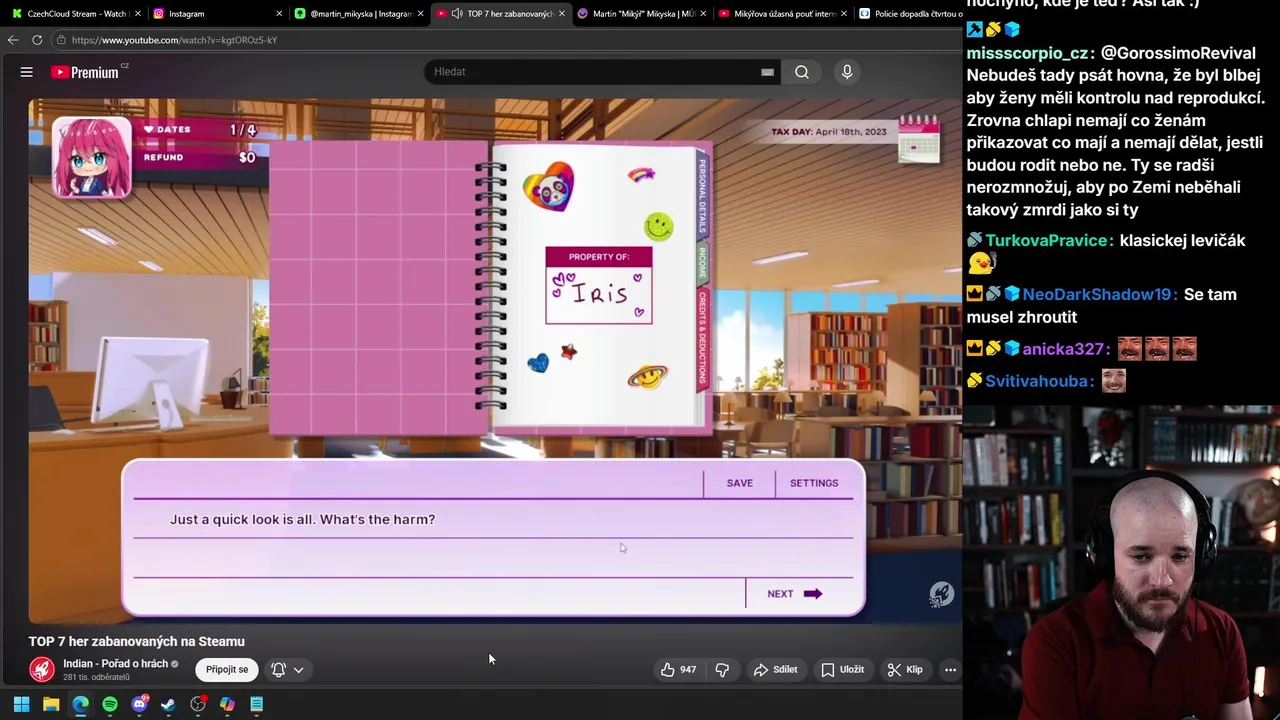Click the ringed smiley planet sticker
The height and width of the screenshot is (720, 1280).
pyautogui.click(x=648, y=376)
